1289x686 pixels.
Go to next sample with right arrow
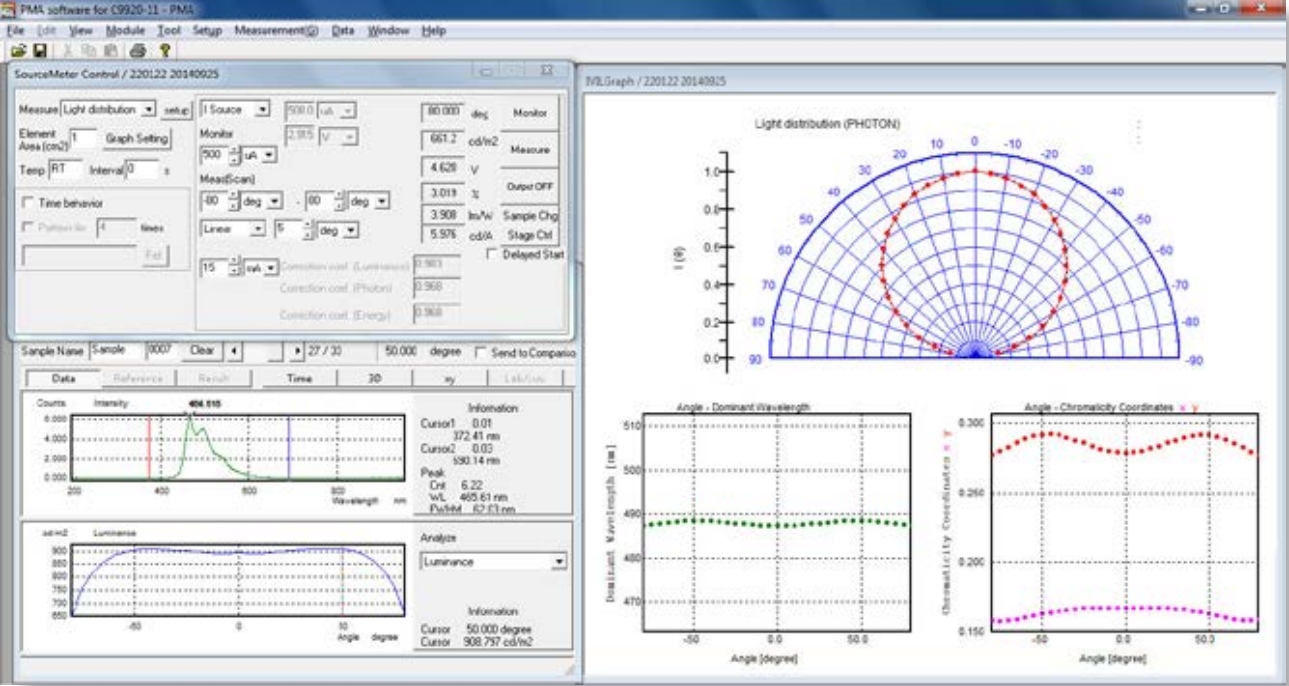[297, 351]
